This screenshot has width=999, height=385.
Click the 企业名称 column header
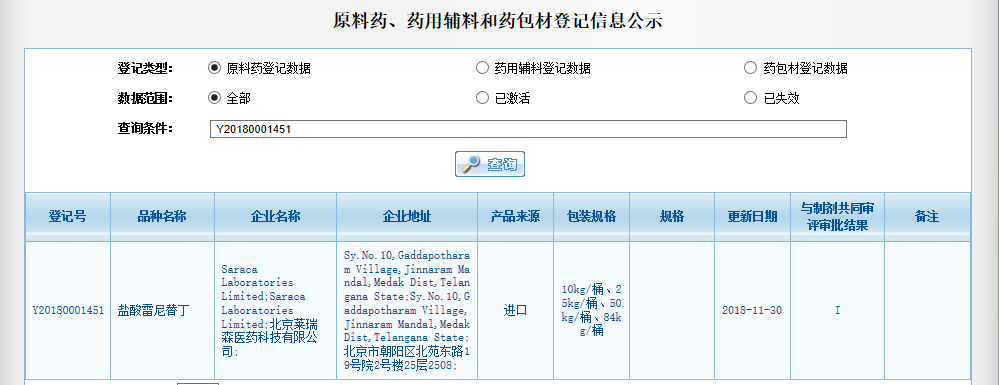(275, 217)
